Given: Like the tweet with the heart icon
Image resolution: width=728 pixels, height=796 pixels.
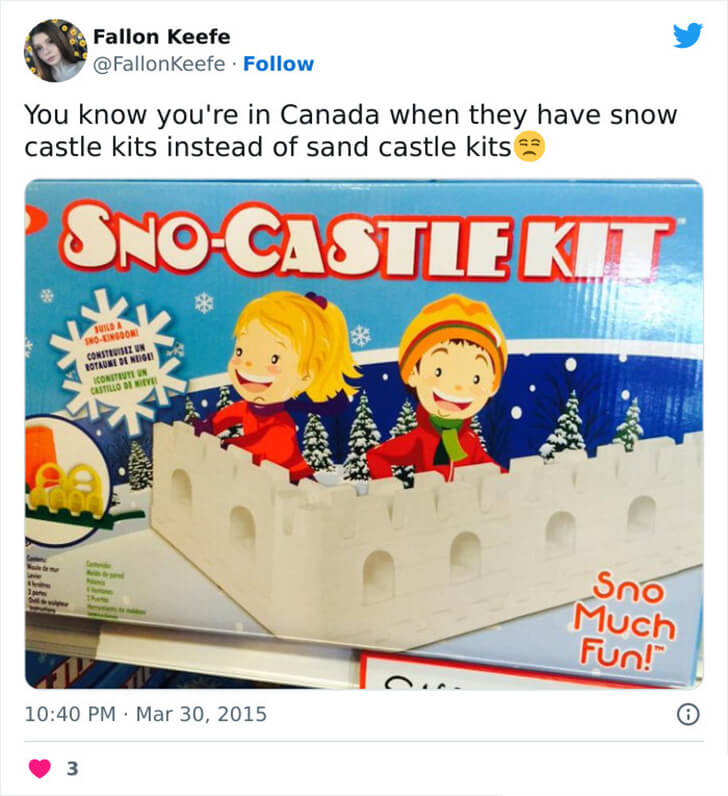Looking at the screenshot, I should click(x=40, y=768).
